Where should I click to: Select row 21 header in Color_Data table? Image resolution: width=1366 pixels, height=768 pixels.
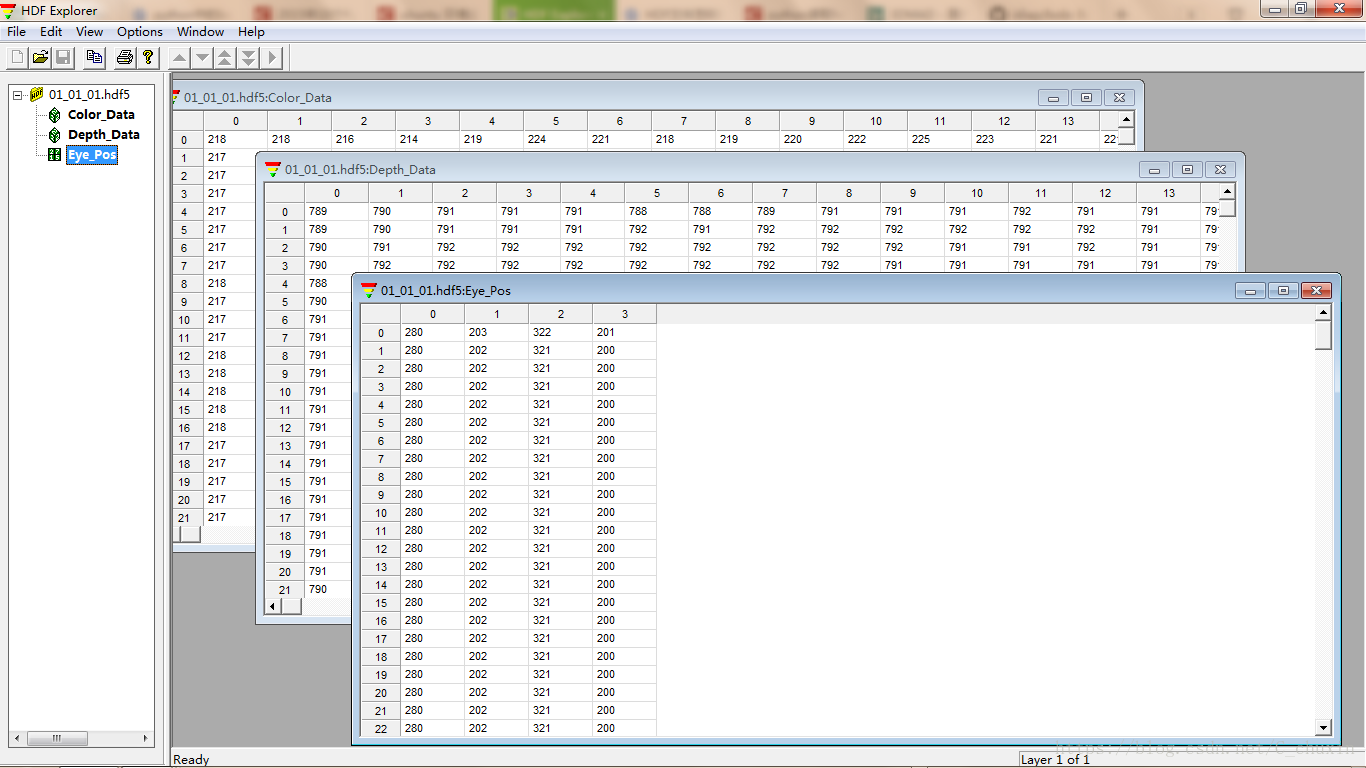coord(188,517)
